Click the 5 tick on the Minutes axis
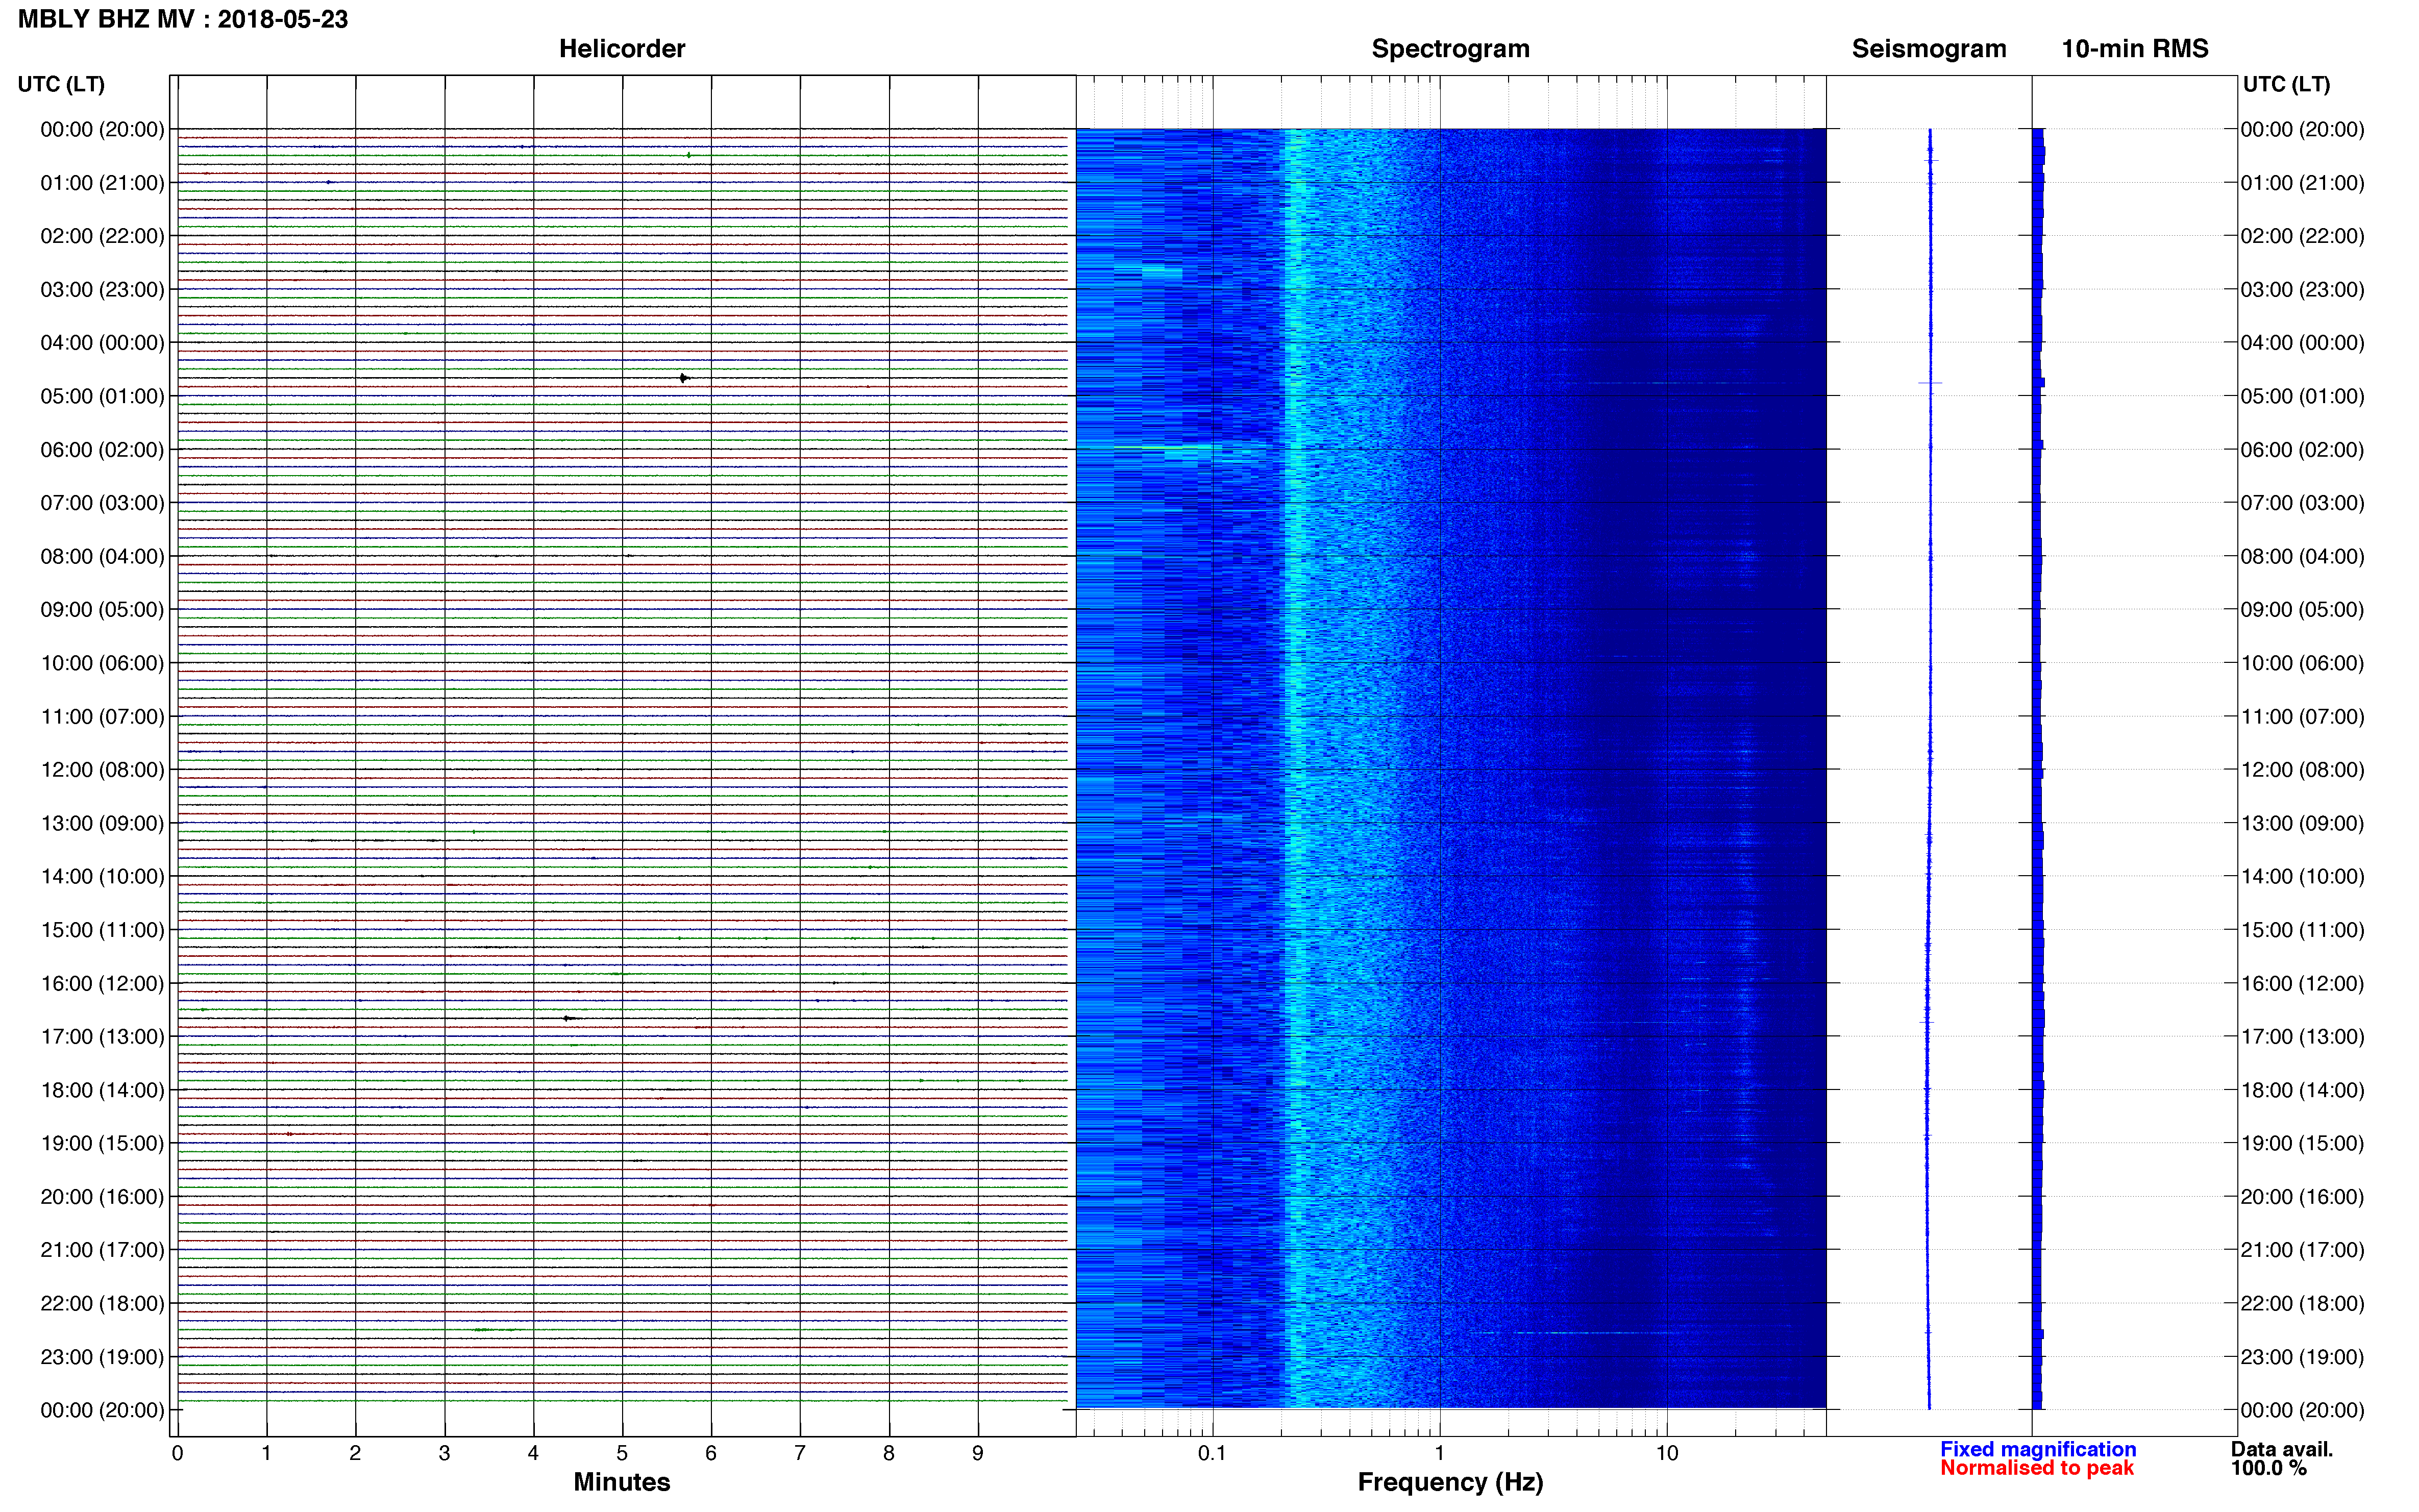Viewport: 2419px width, 1512px height. click(622, 1453)
